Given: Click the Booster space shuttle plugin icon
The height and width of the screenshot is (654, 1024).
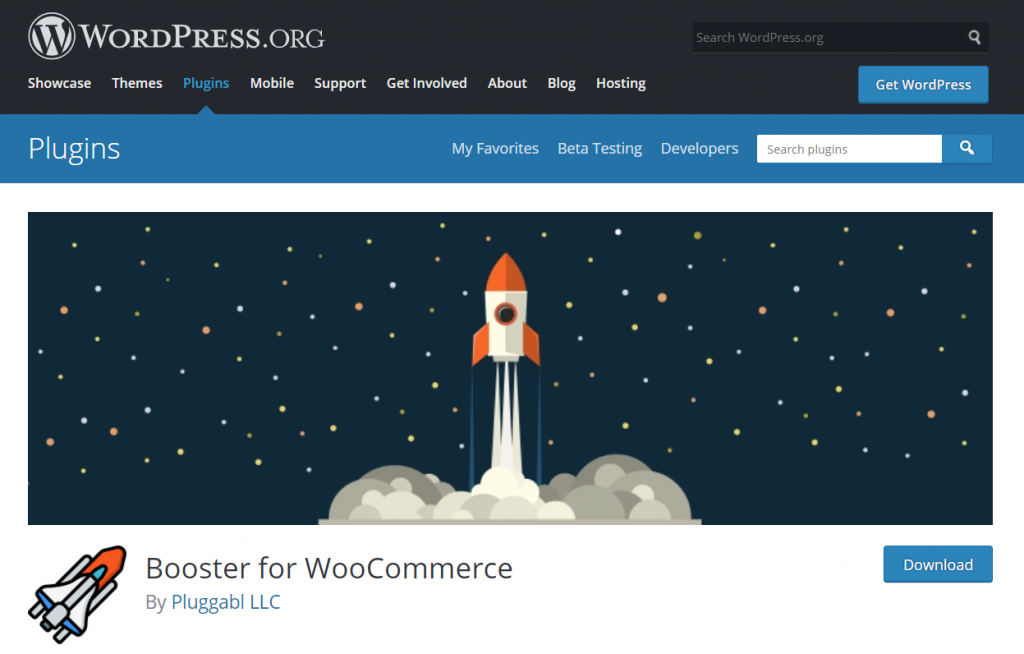Looking at the screenshot, I should tap(78, 595).
